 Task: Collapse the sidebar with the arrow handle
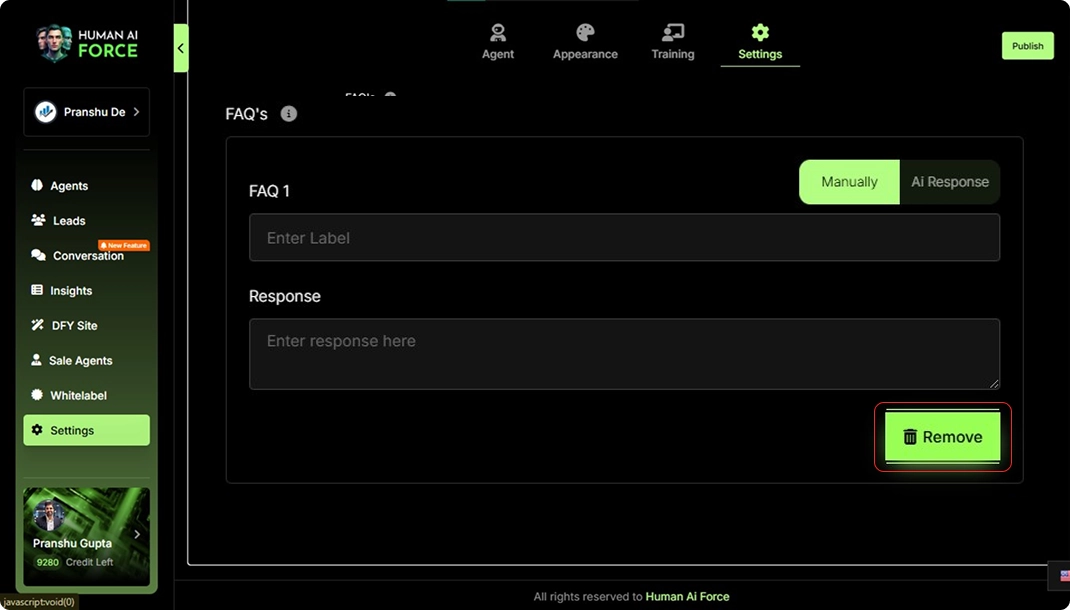click(x=181, y=48)
